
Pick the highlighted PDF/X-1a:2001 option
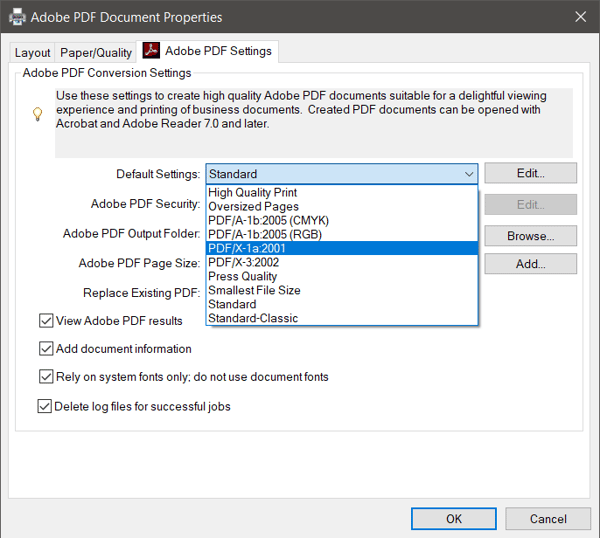tap(342, 248)
